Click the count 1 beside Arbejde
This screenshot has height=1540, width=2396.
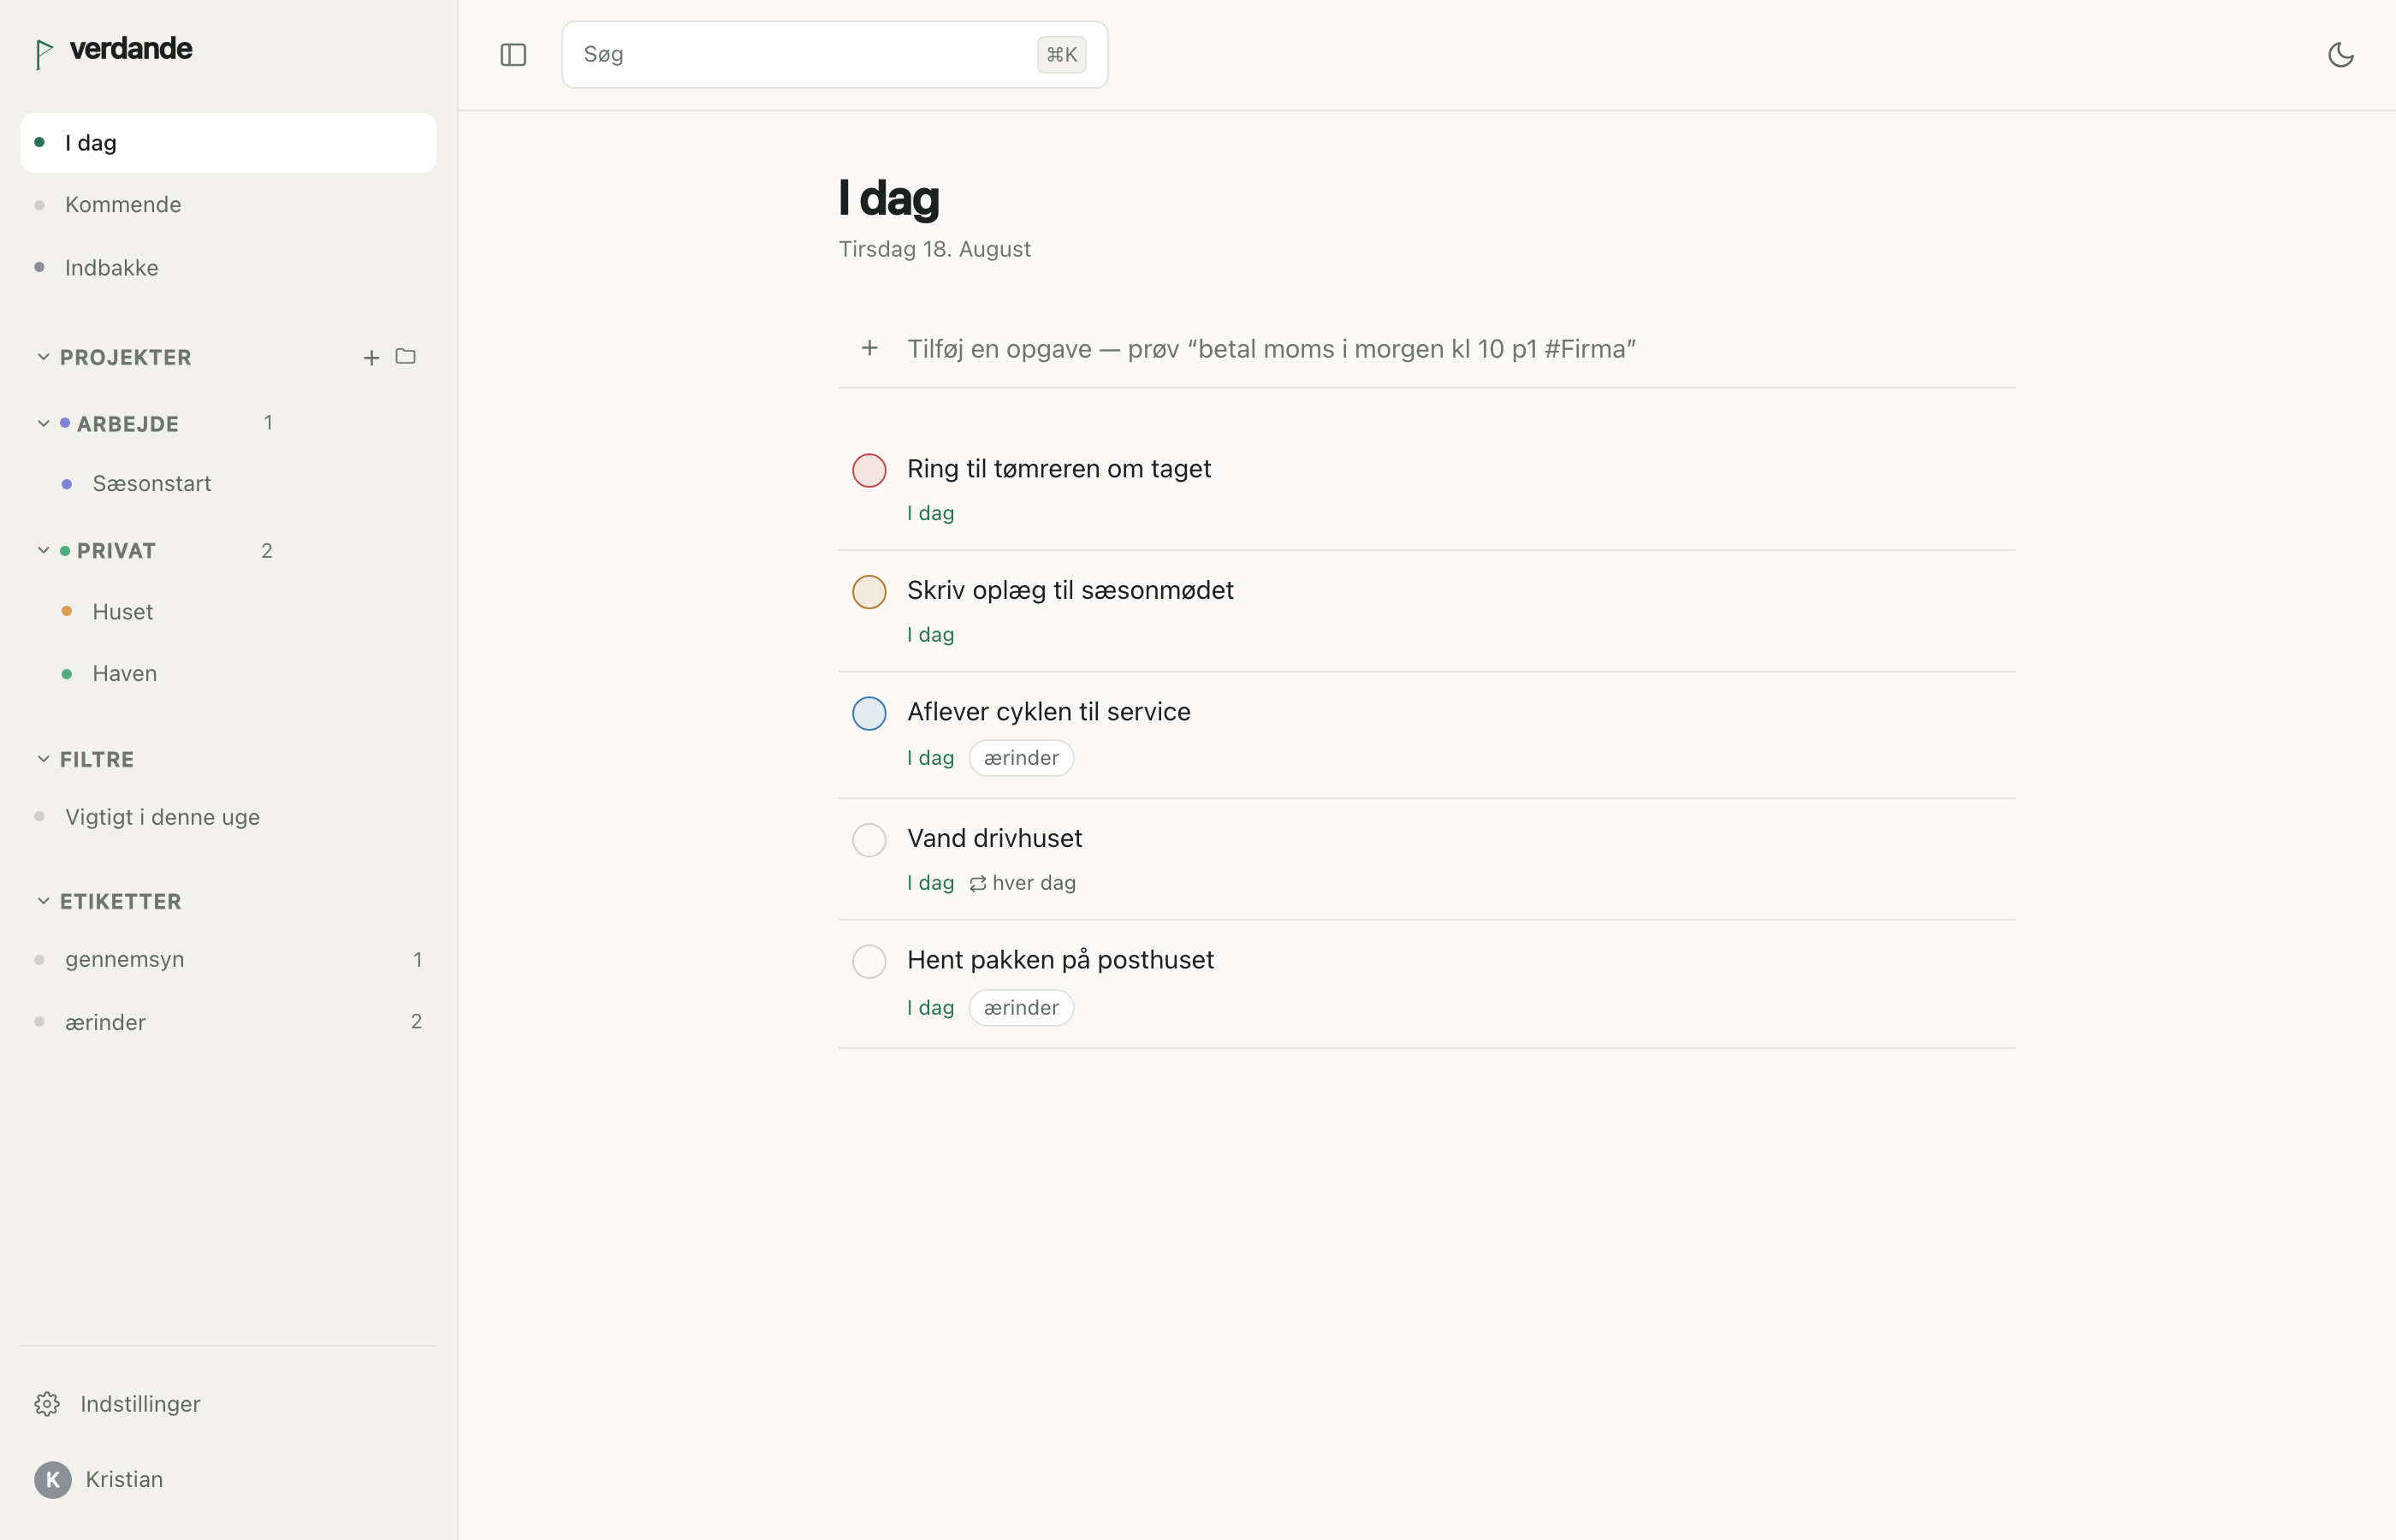click(x=268, y=423)
